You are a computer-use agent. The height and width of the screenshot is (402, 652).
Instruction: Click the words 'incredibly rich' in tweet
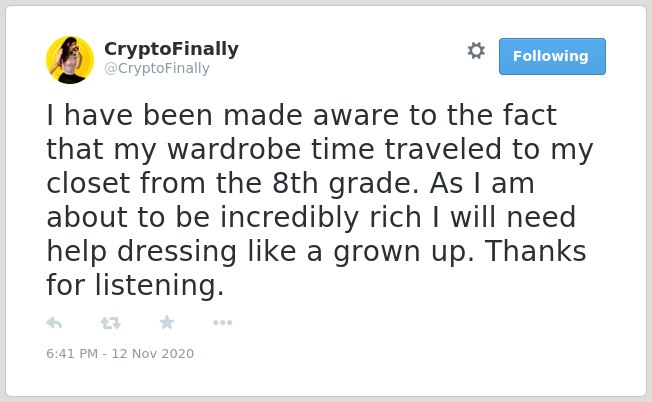tap(321, 218)
